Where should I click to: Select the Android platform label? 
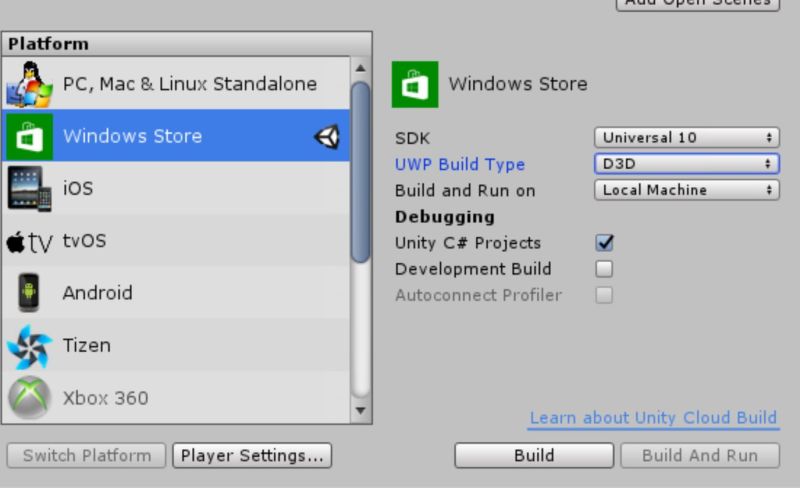coord(97,293)
